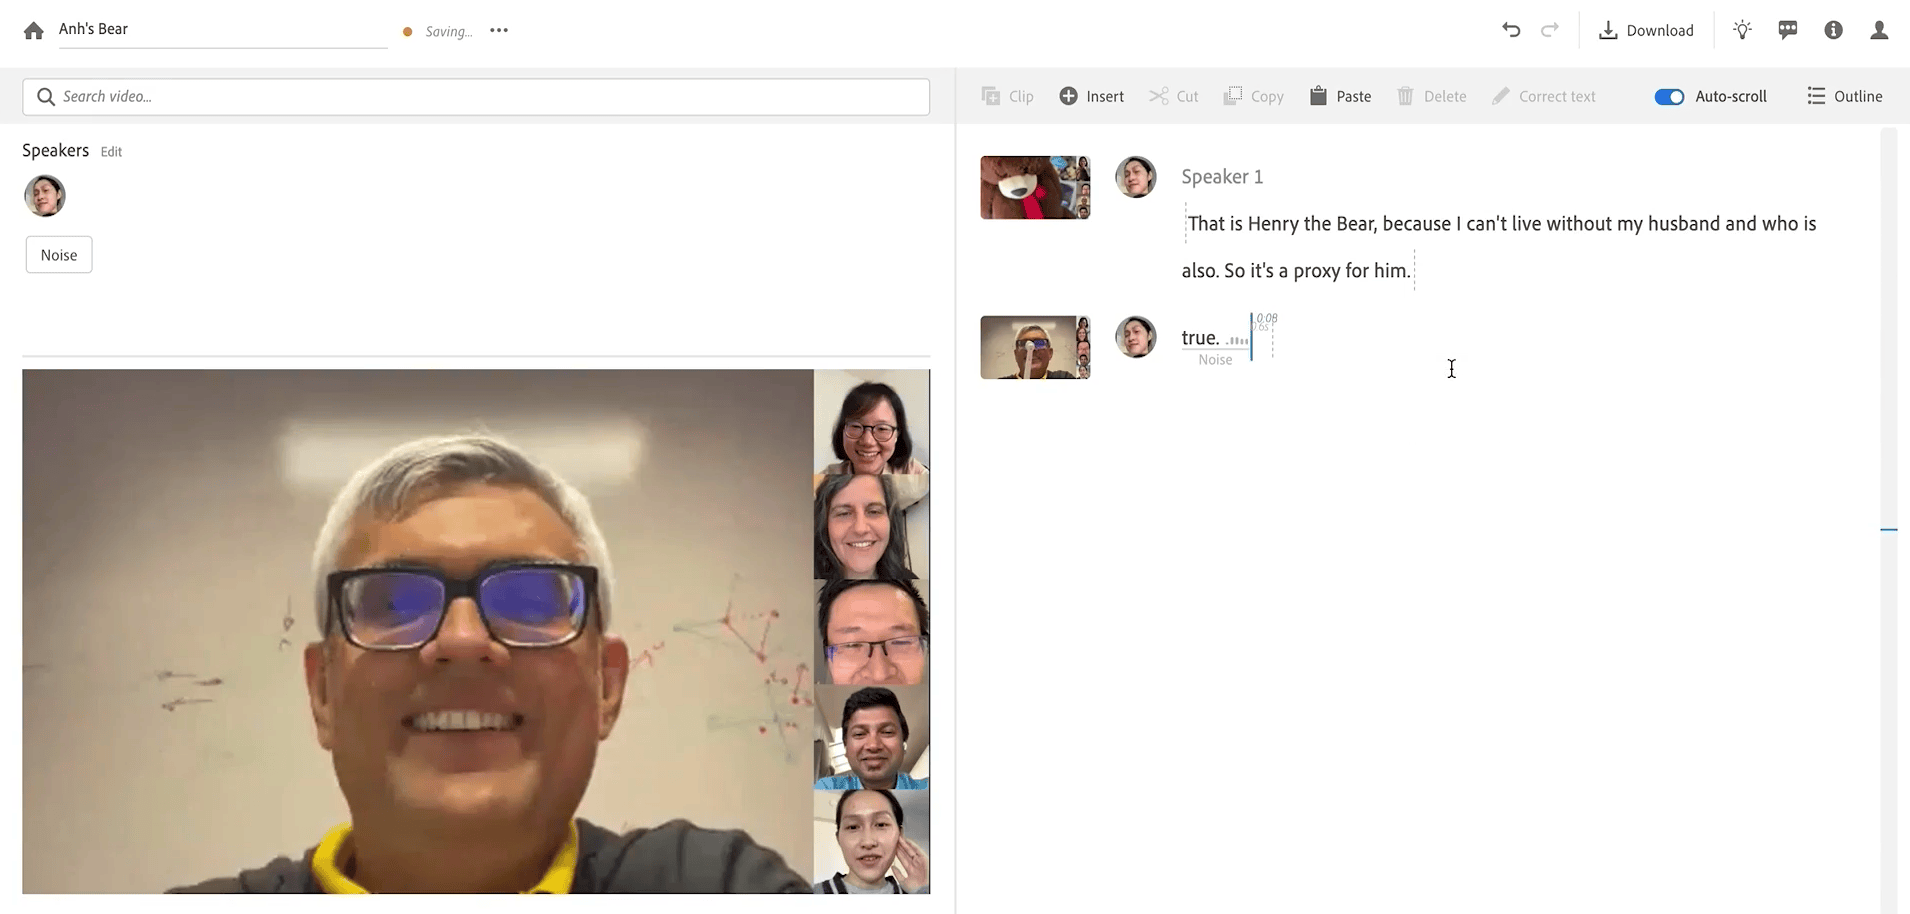Image resolution: width=1910 pixels, height=914 pixels.
Task: Click the Paste clipboard button
Action: 1340,96
